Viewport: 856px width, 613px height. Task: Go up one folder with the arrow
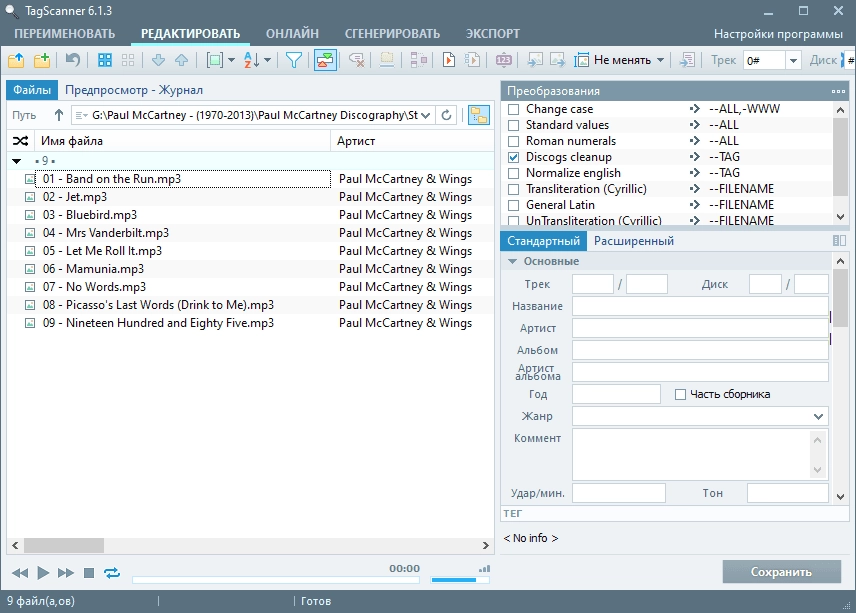point(58,115)
